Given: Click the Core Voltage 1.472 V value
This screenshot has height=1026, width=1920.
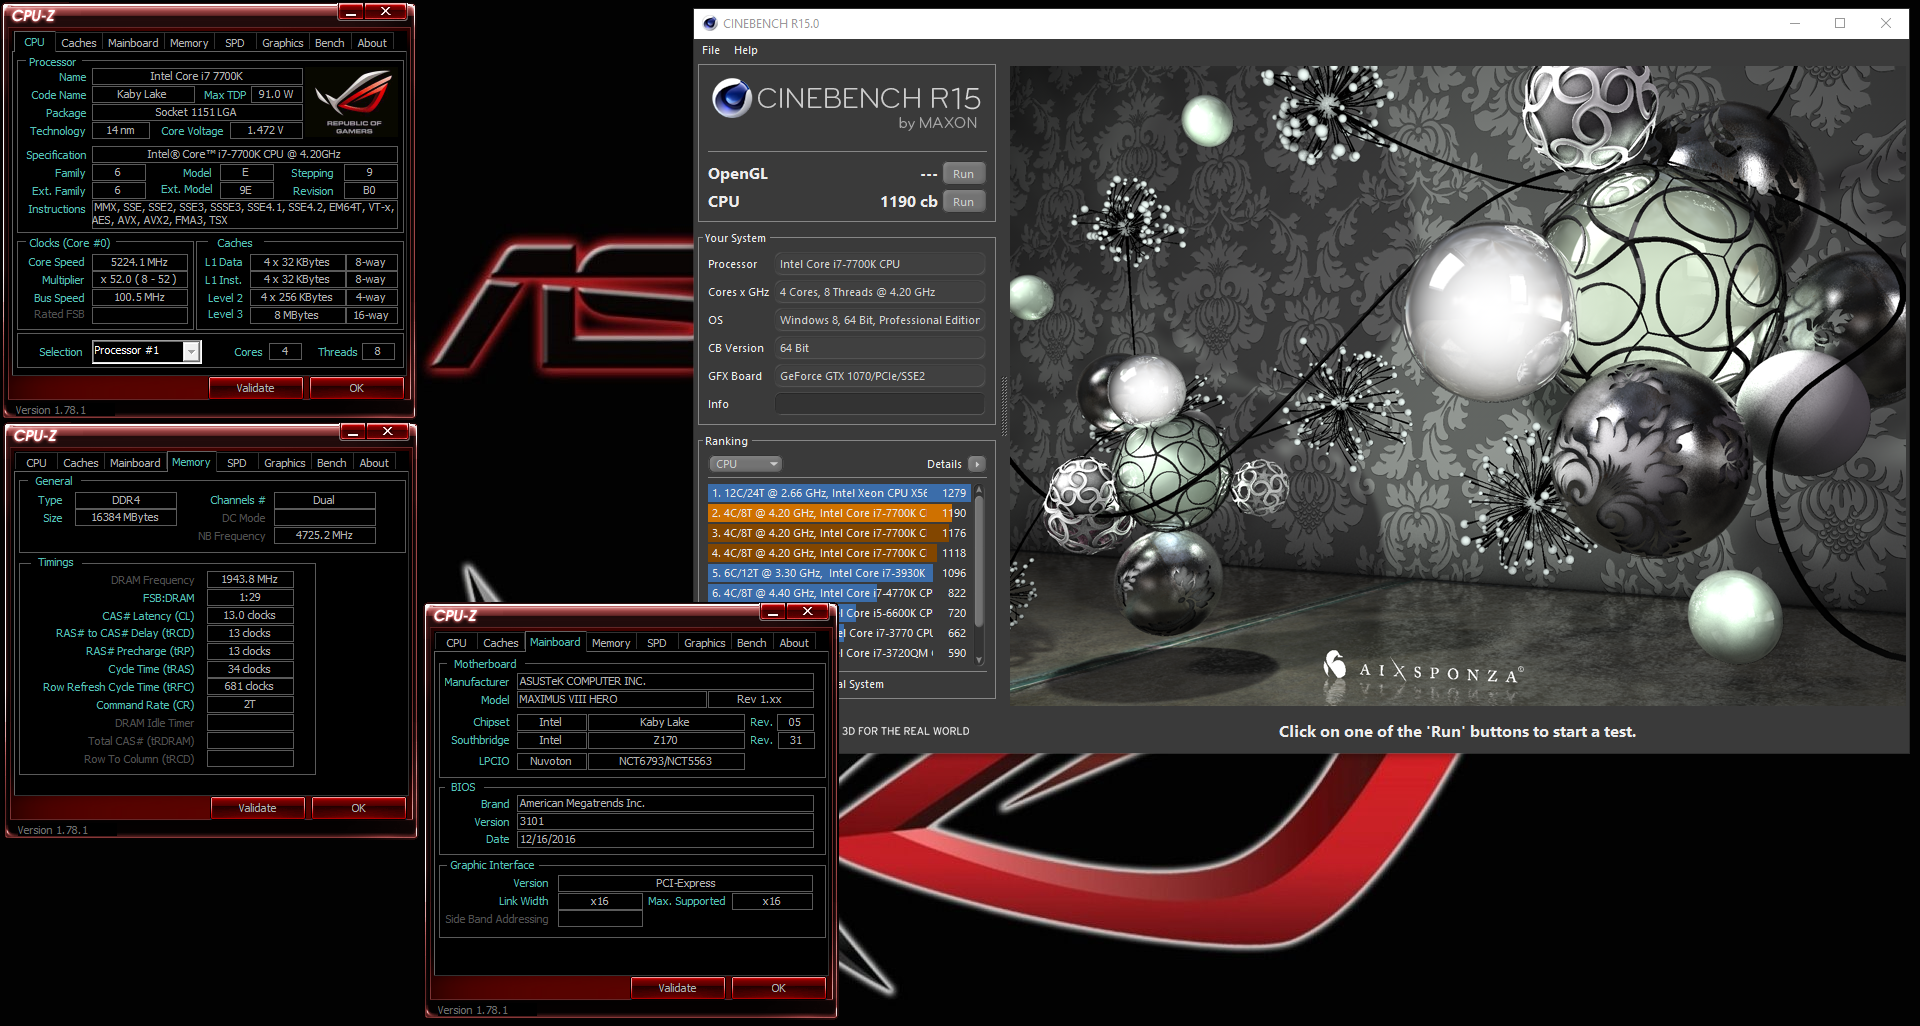Looking at the screenshot, I should [265, 131].
